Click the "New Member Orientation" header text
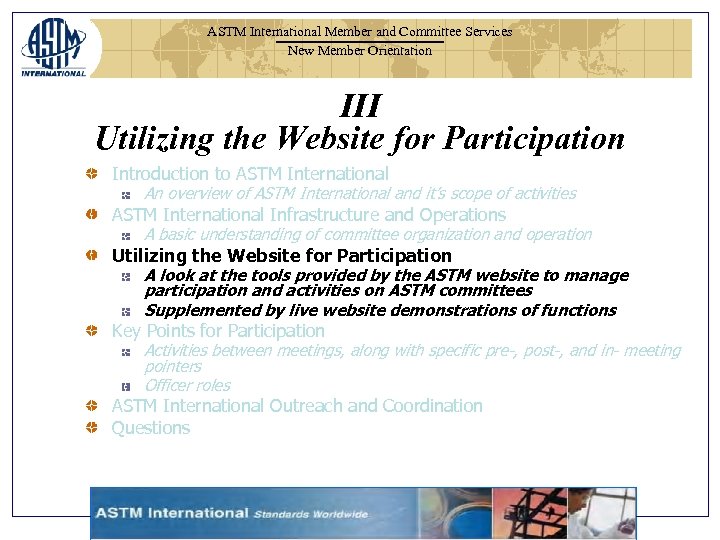Image resolution: width=720 pixels, height=540 pixels. click(360, 51)
